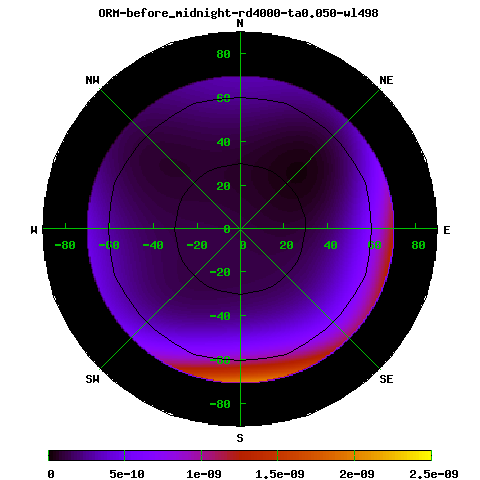Image resolution: width=480 pixels, height=480 pixels.
Task: Click the SE direction label
Action: point(386,379)
